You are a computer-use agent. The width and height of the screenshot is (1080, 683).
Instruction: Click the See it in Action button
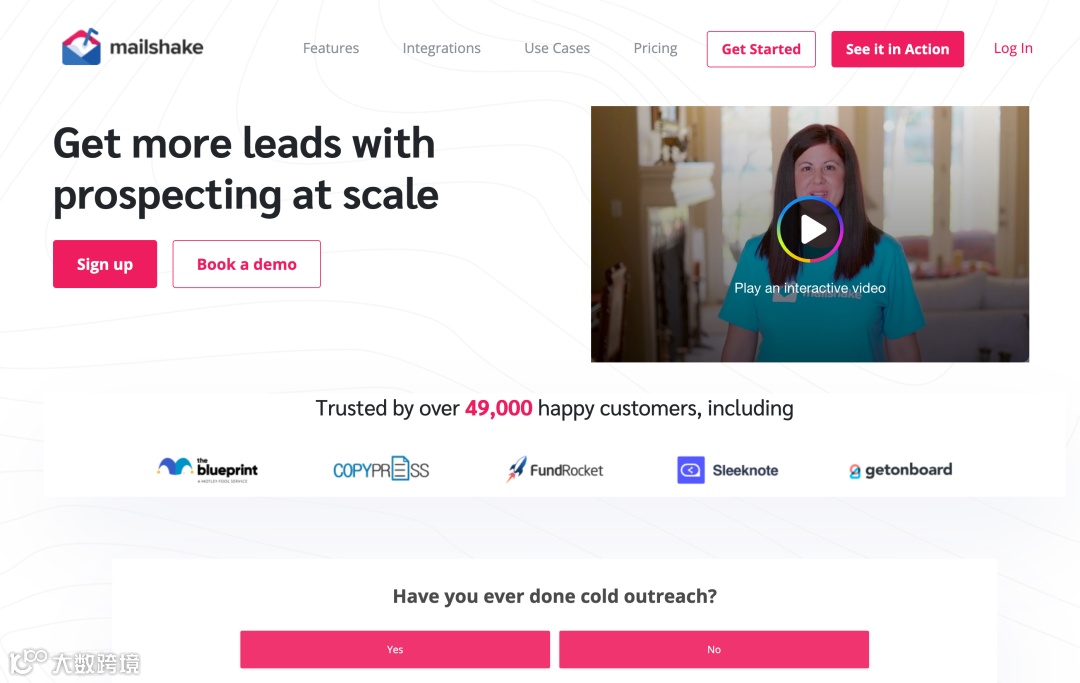[897, 49]
